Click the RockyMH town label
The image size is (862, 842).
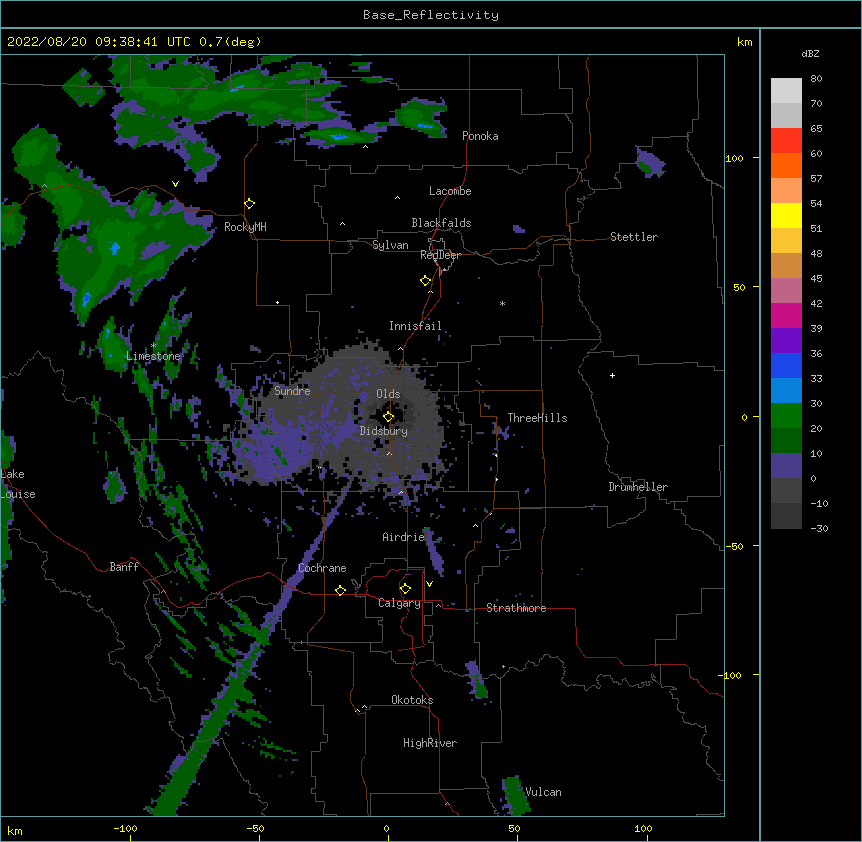[245, 227]
